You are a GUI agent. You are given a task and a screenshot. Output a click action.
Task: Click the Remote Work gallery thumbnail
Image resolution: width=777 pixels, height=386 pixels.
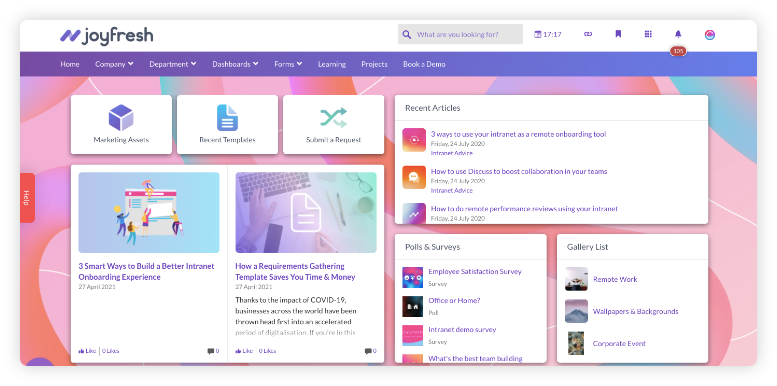coord(576,279)
